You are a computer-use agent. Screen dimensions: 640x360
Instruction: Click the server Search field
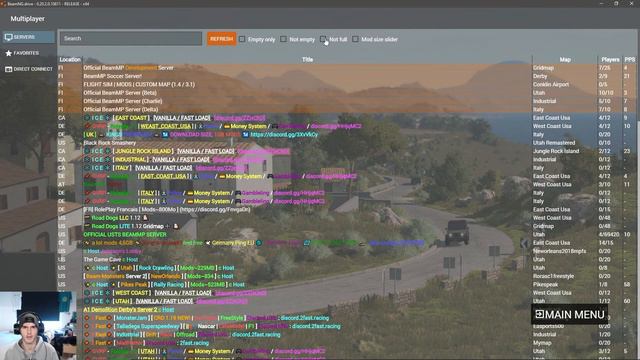[x=131, y=39]
